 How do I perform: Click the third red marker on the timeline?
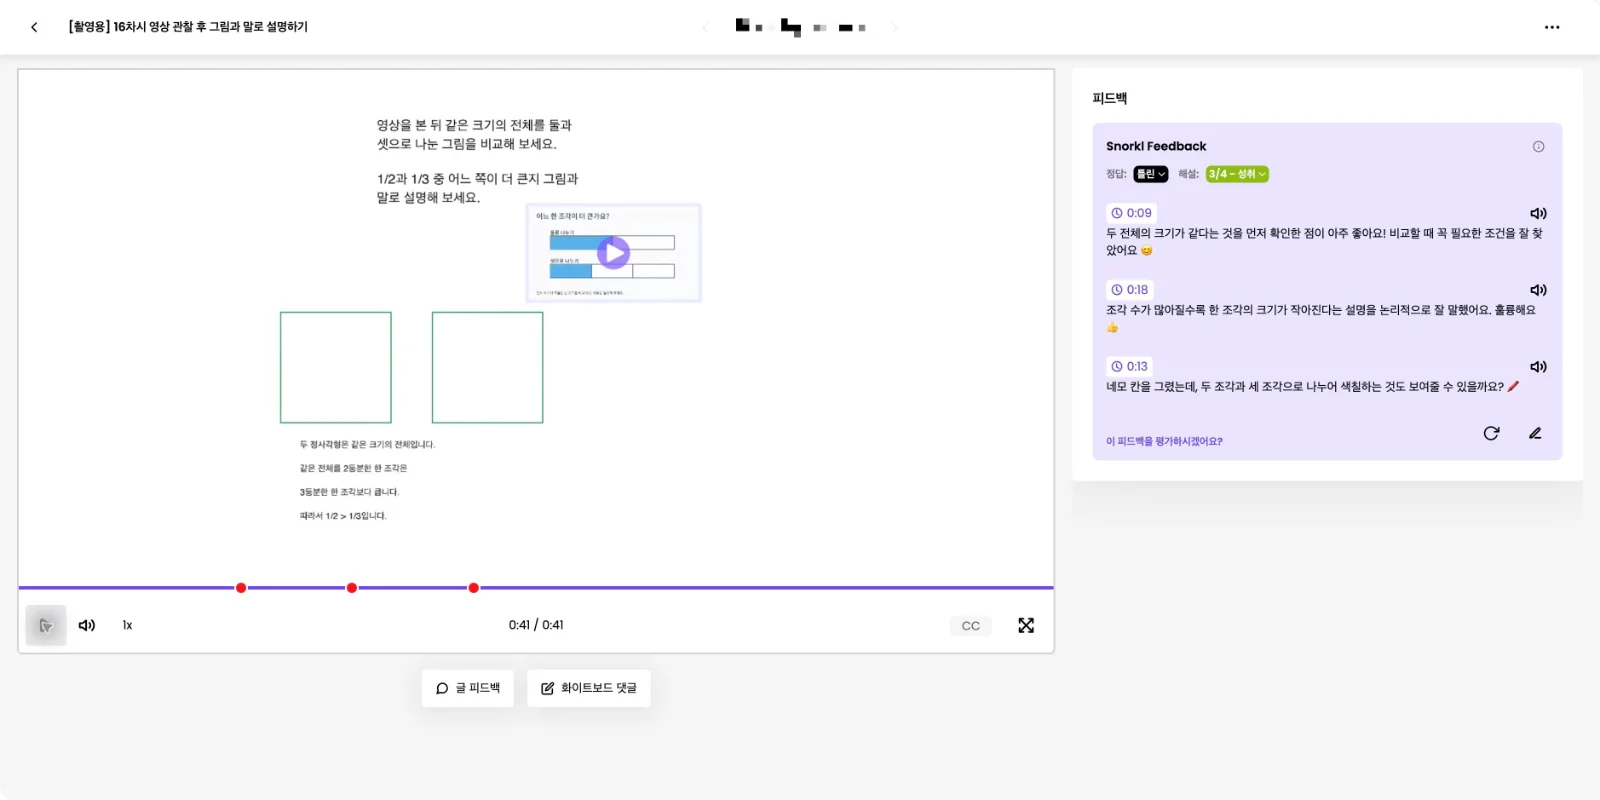[x=474, y=588]
